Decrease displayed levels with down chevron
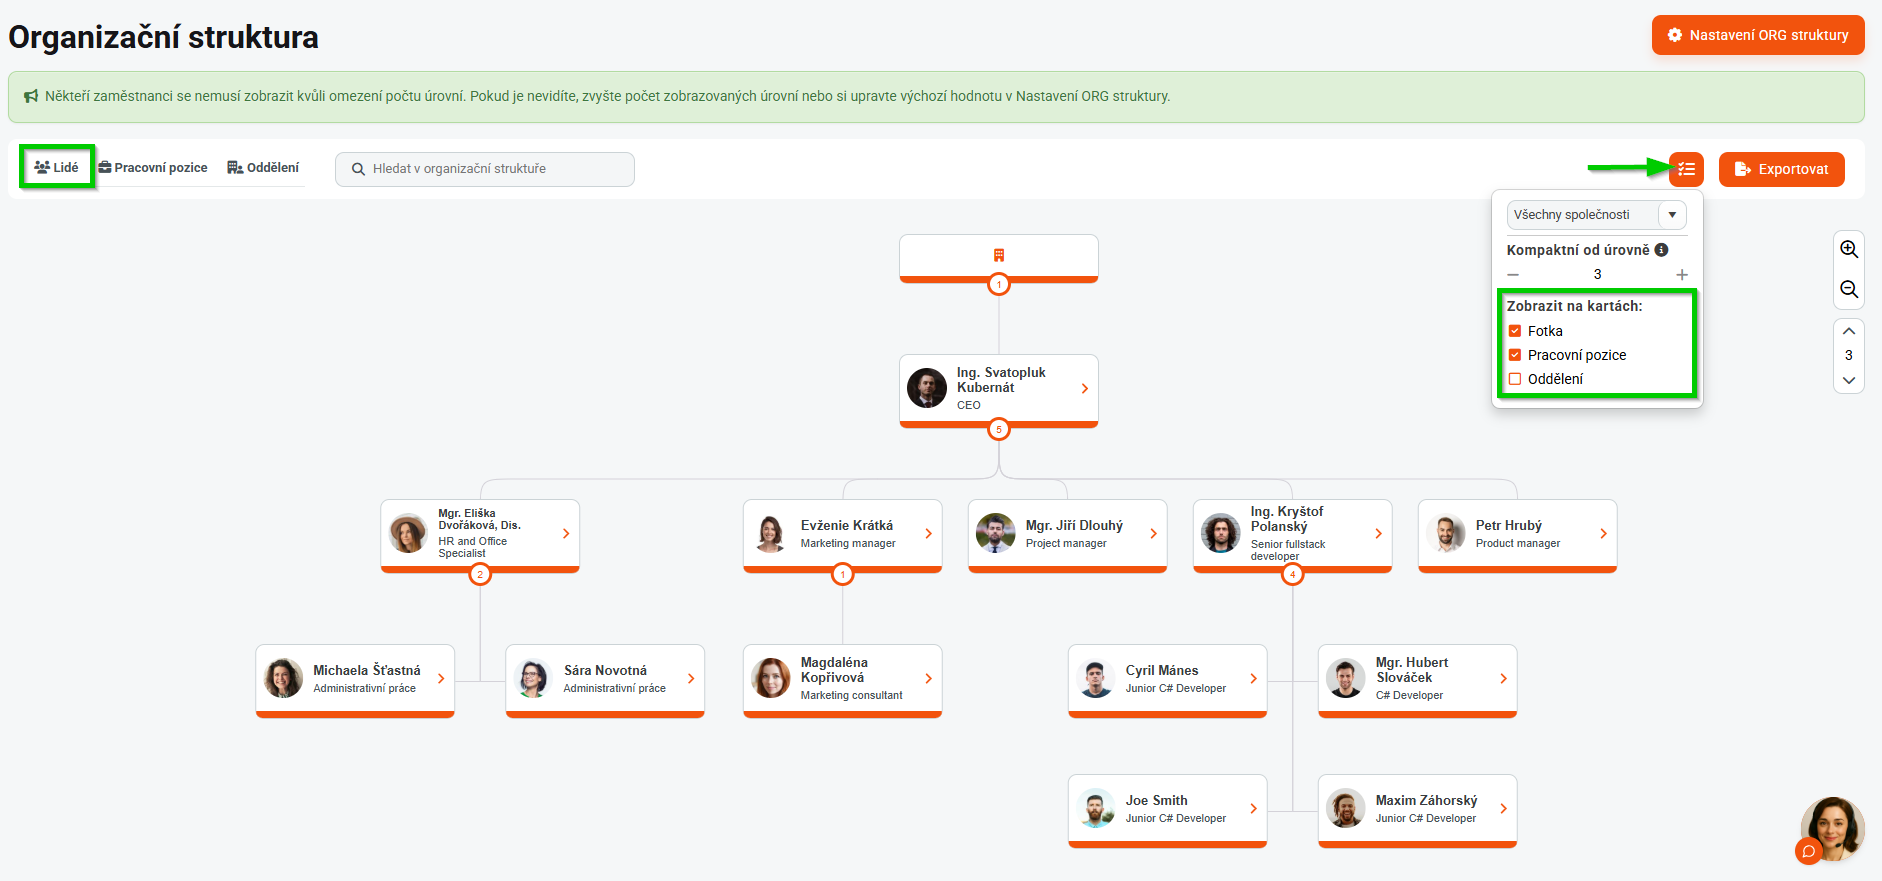This screenshot has width=1882, height=881. click(1849, 380)
